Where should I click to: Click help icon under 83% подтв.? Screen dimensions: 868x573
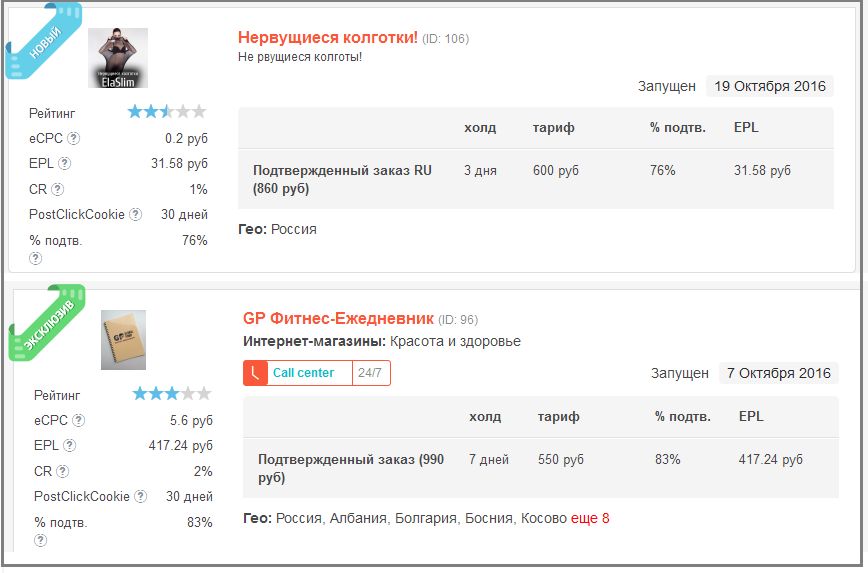point(40,540)
